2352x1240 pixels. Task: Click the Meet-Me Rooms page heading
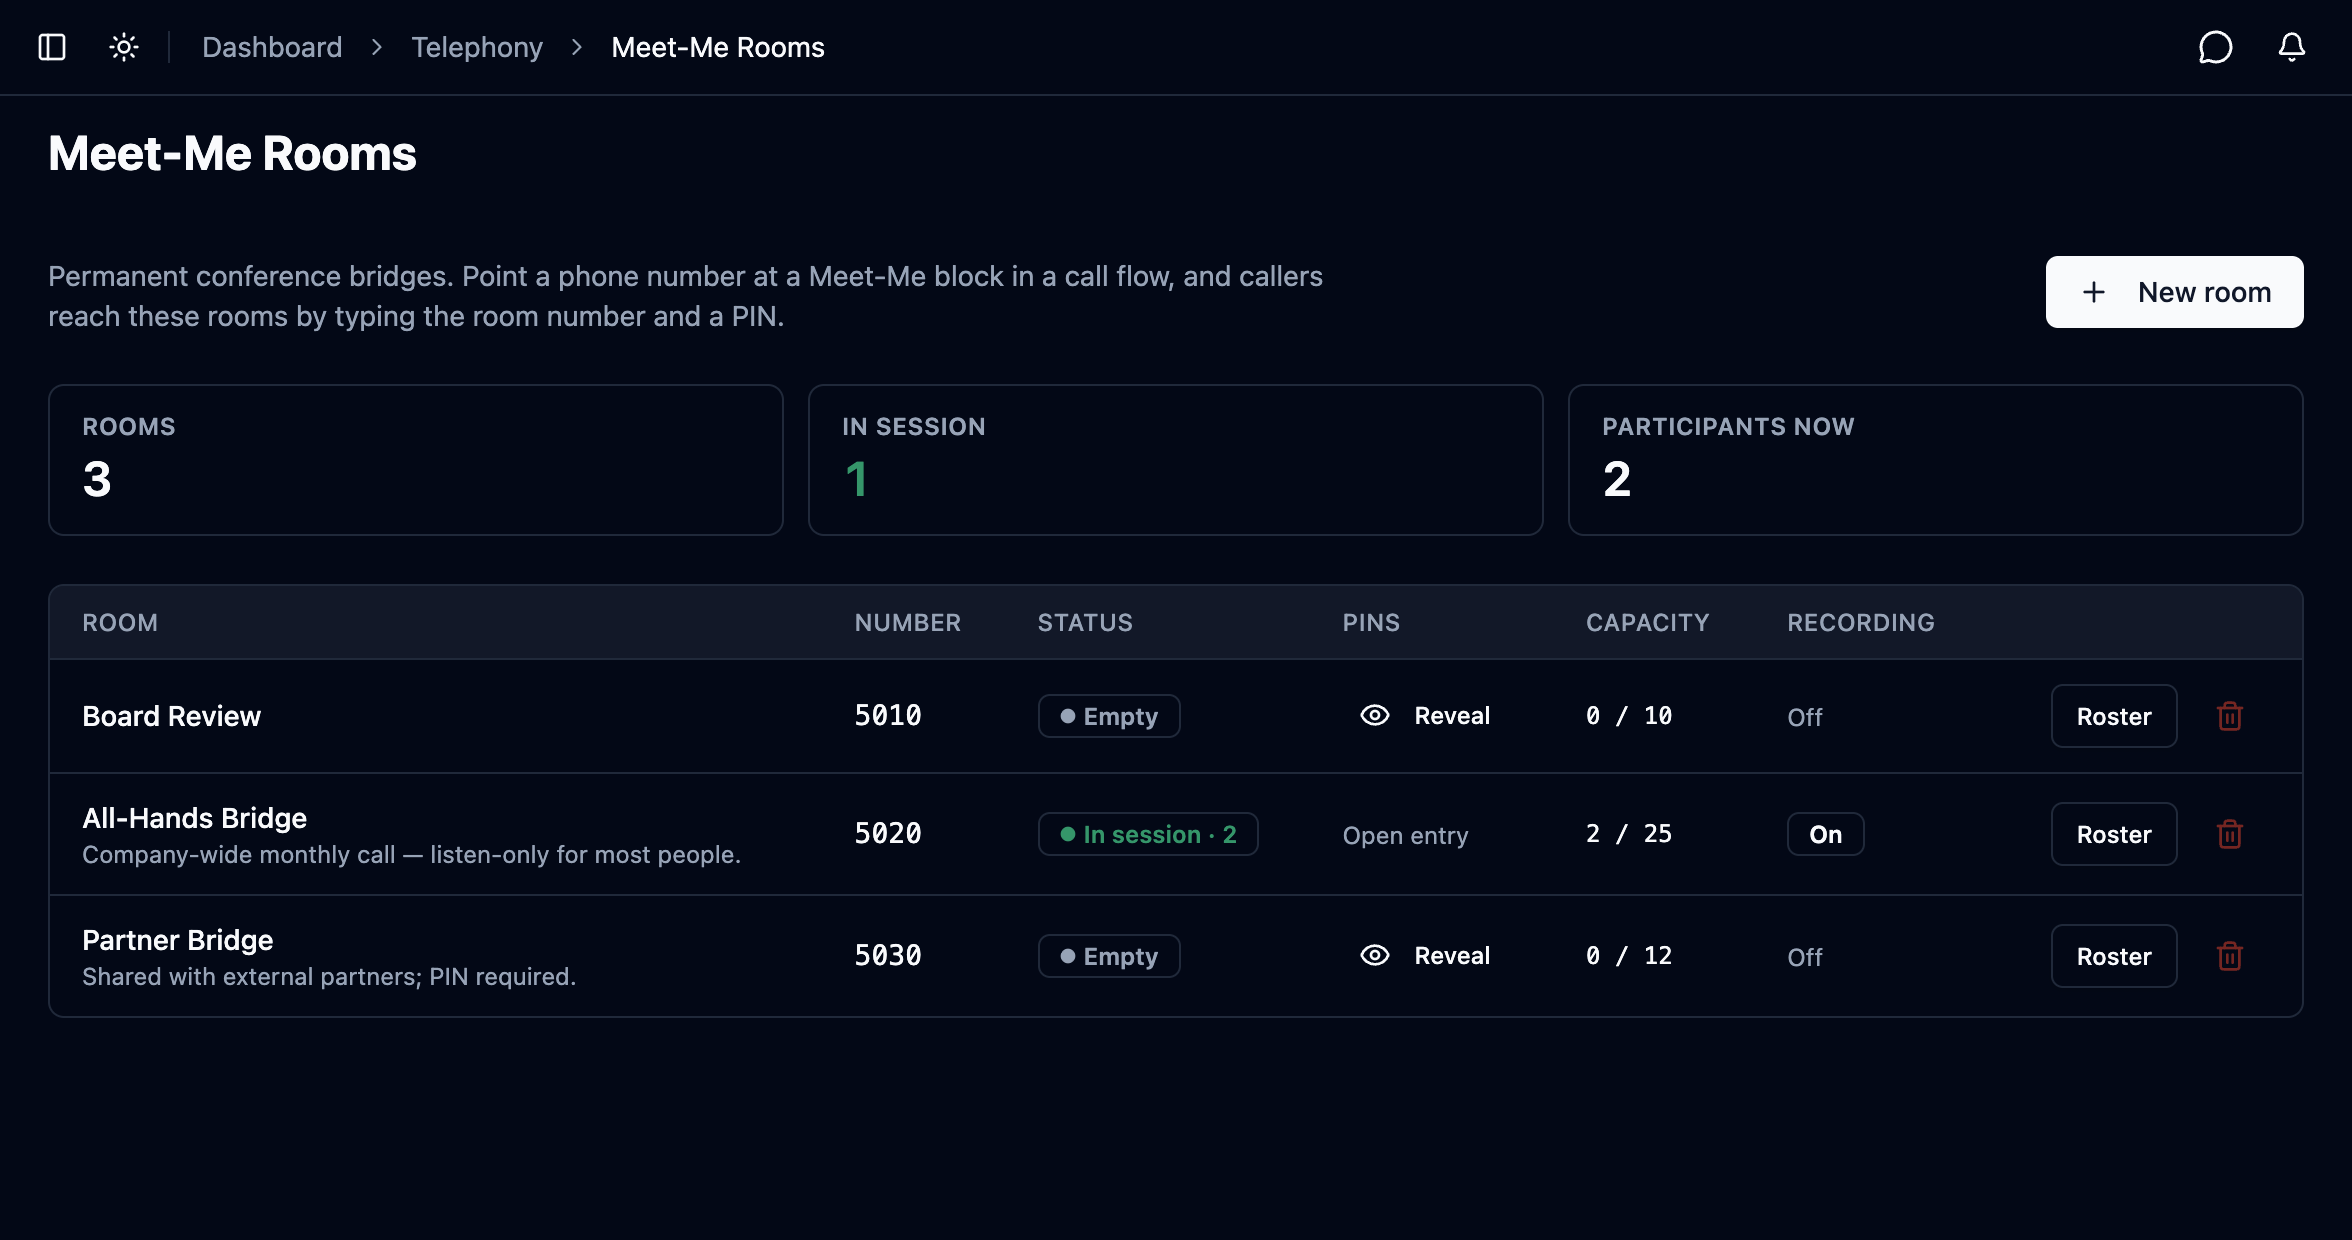coord(232,154)
